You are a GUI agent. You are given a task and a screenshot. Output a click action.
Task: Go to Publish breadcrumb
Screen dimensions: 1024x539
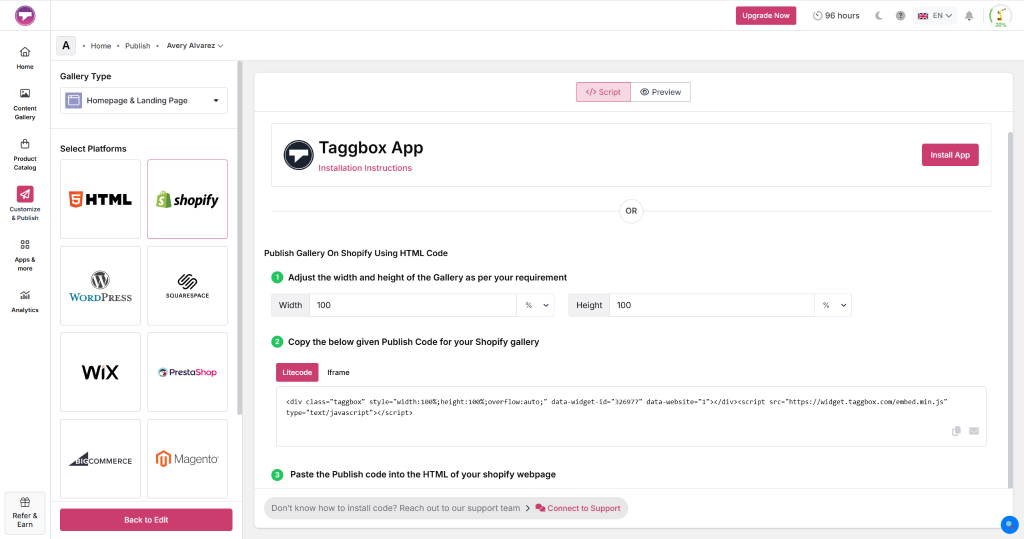(x=138, y=46)
